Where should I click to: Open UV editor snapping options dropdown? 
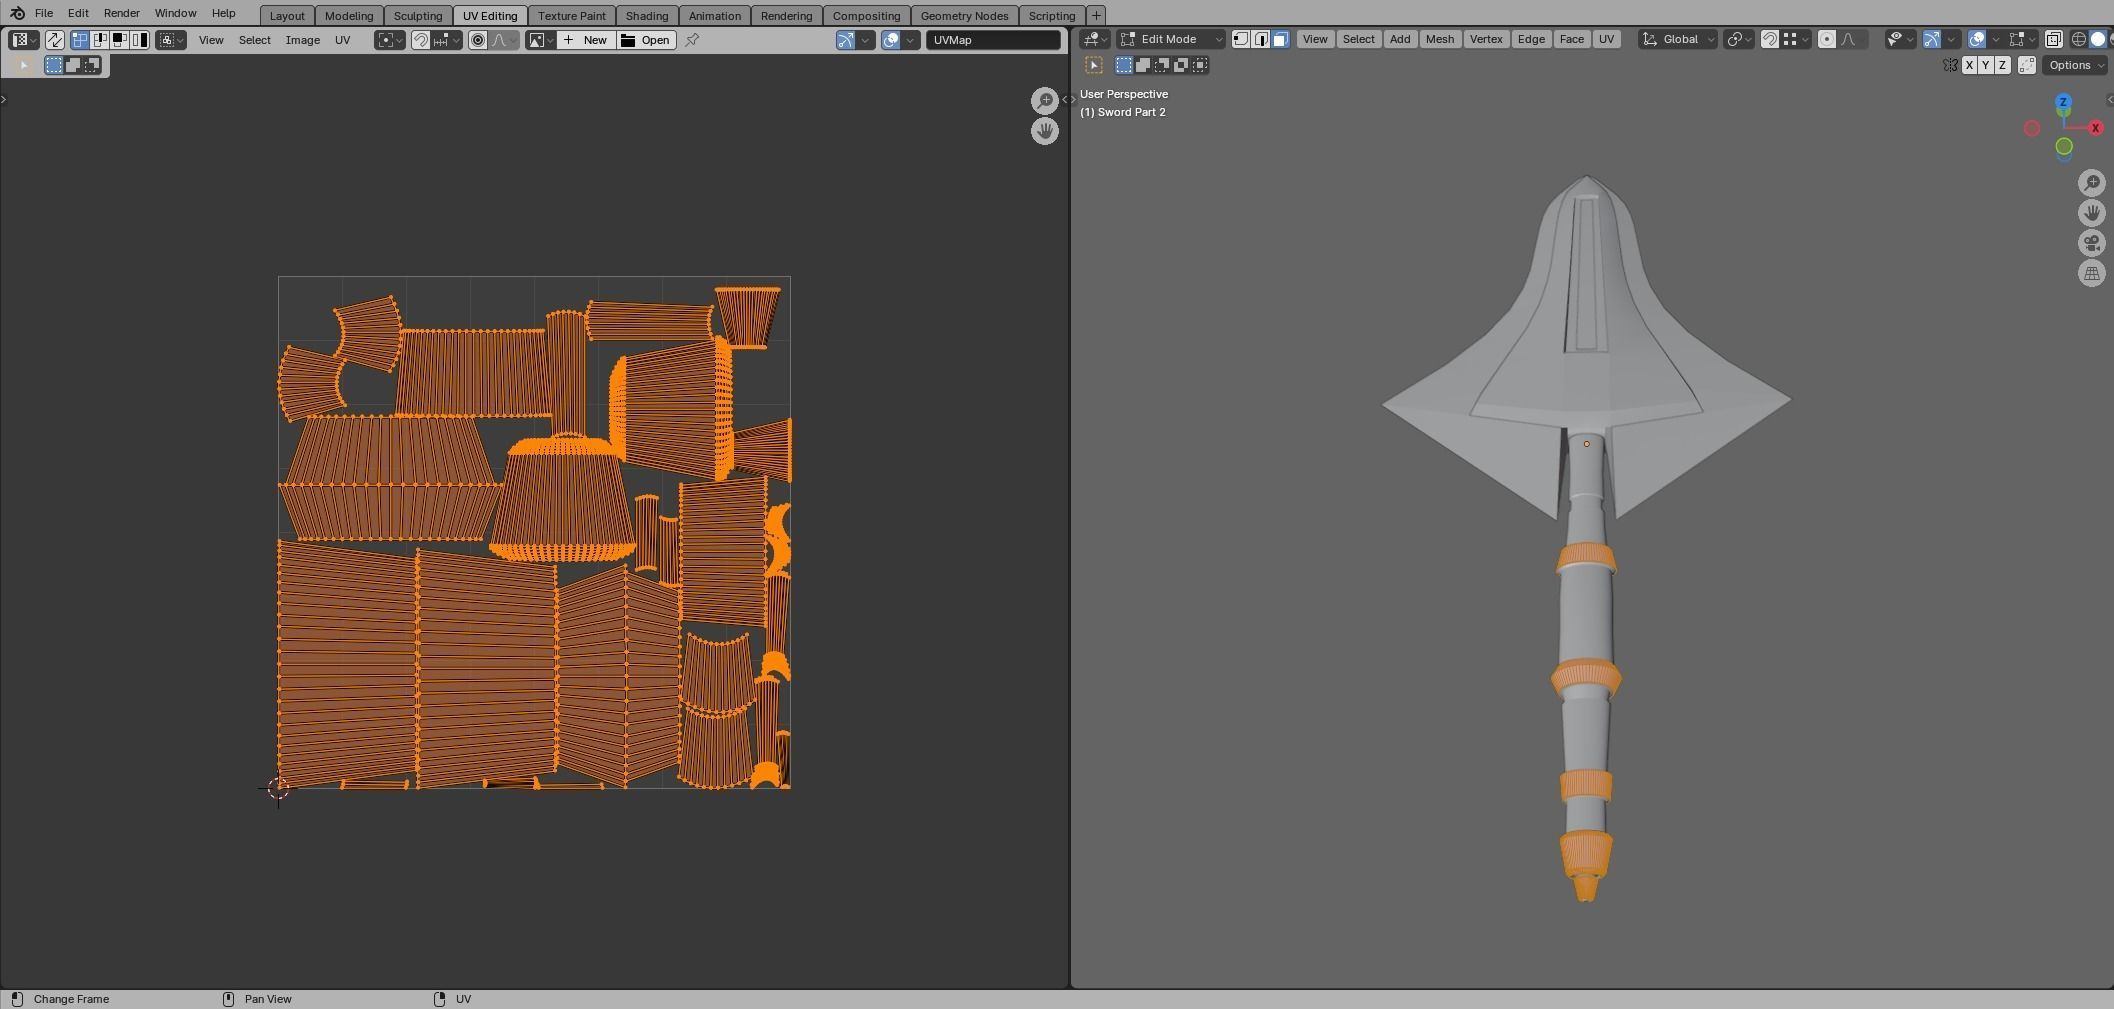click(446, 40)
